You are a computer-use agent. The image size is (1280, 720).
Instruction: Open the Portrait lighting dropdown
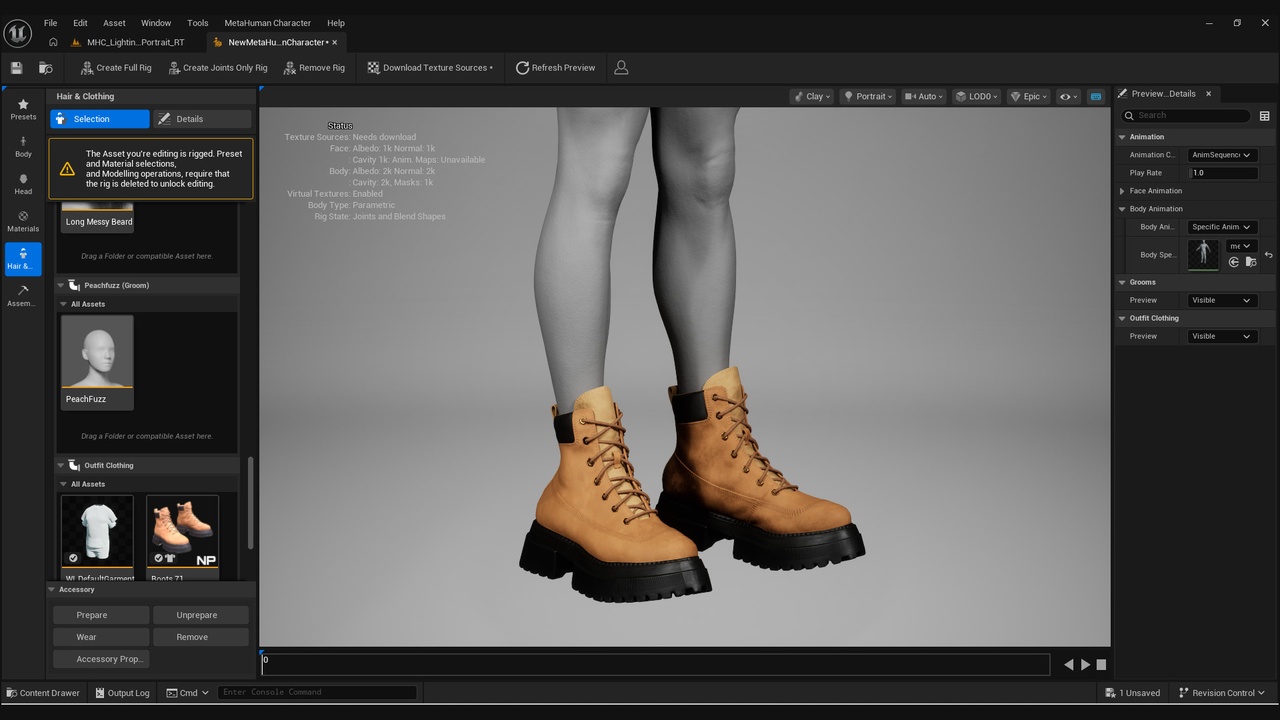[x=868, y=97]
